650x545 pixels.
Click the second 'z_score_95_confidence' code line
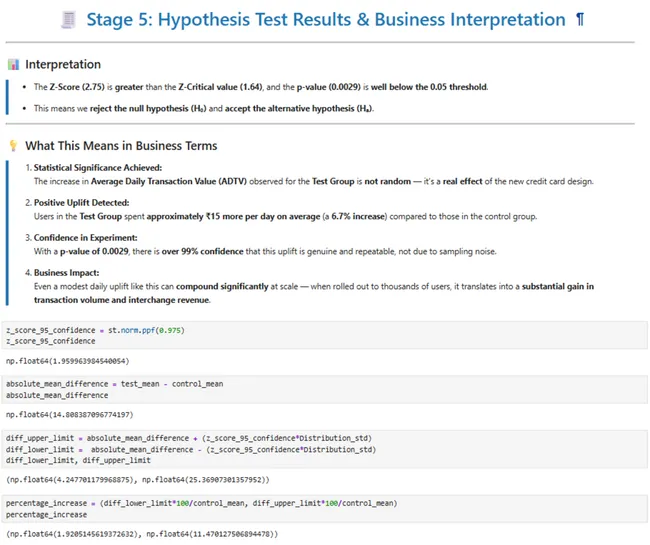tap(51, 341)
